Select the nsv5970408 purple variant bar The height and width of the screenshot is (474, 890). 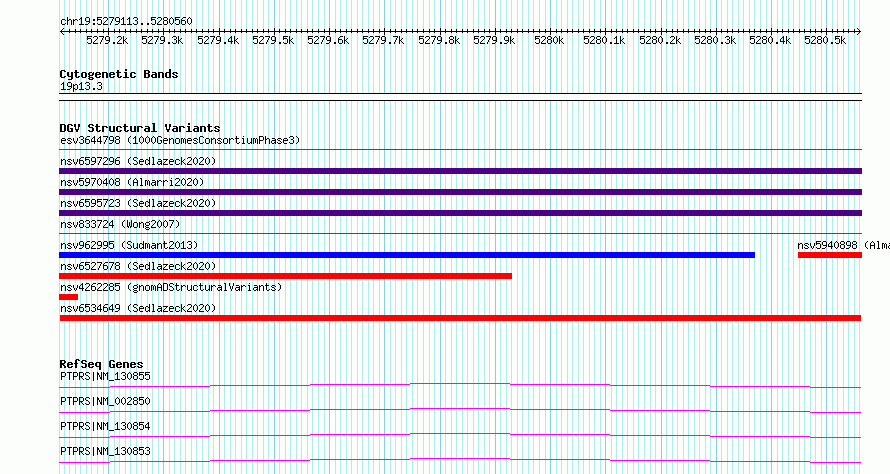460,192
